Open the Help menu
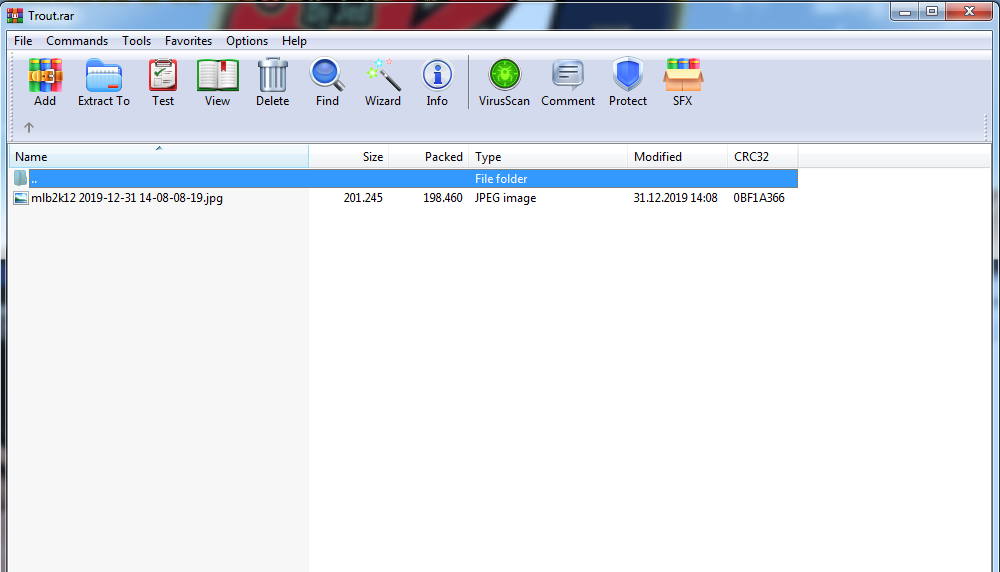Viewport: 1000px width, 572px height. (x=294, y=41)
